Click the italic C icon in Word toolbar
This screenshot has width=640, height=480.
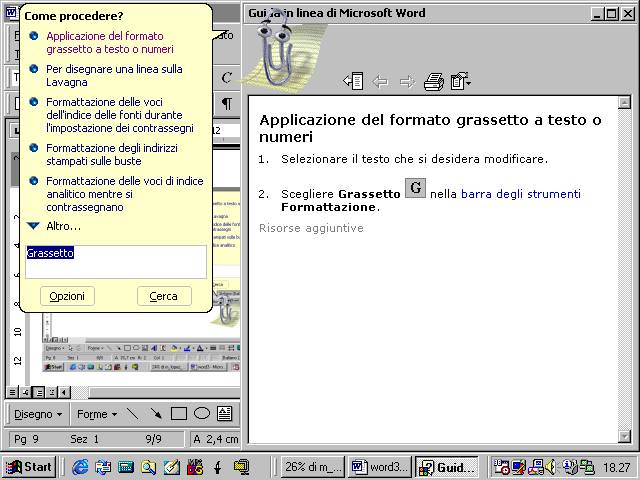click(x=227, y=78)
